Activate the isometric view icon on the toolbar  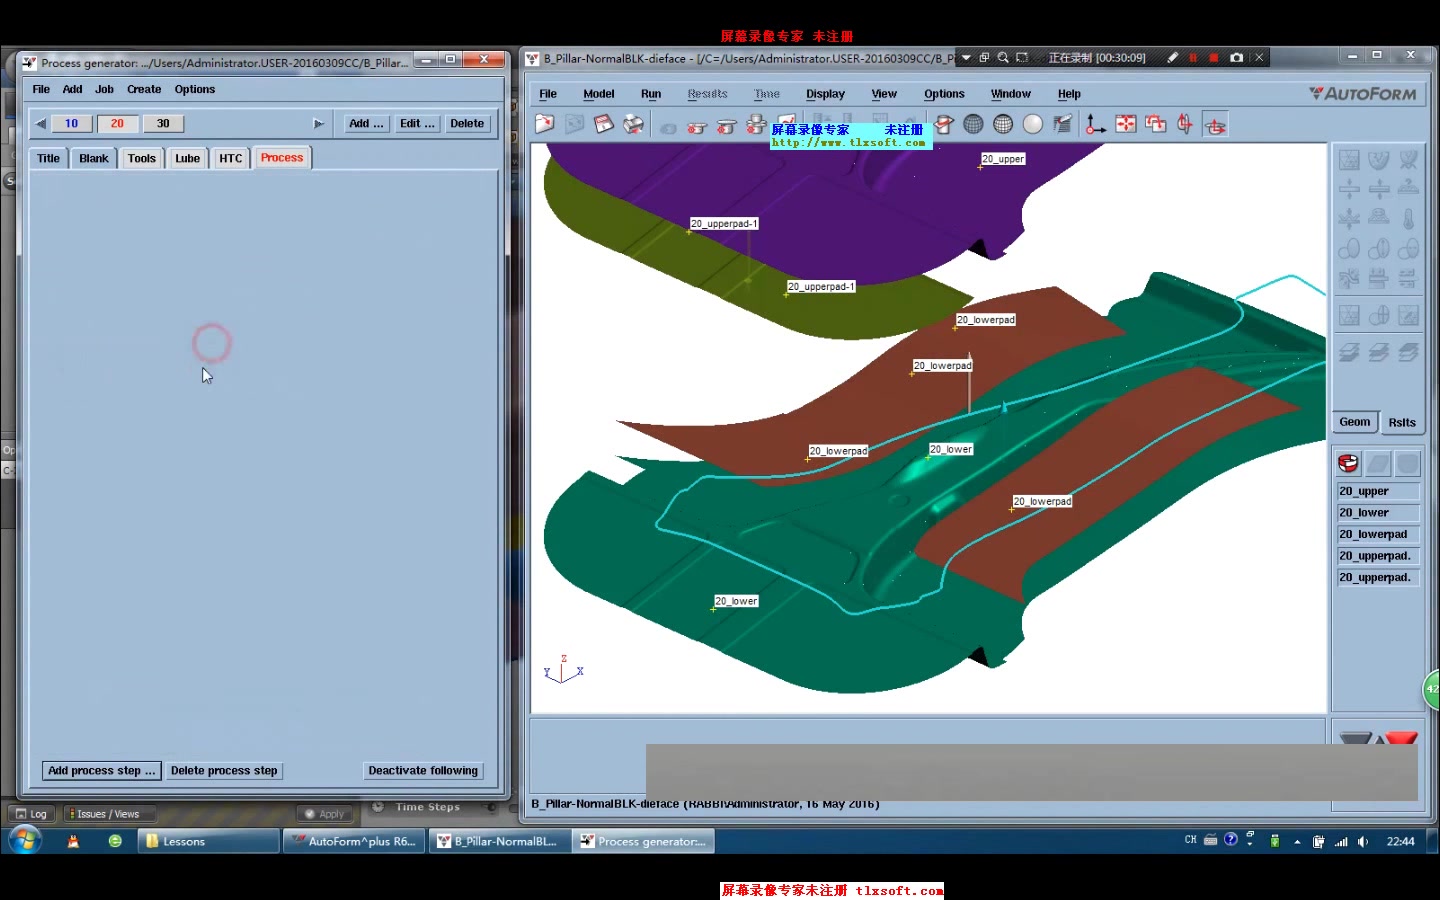point(1216,124)
